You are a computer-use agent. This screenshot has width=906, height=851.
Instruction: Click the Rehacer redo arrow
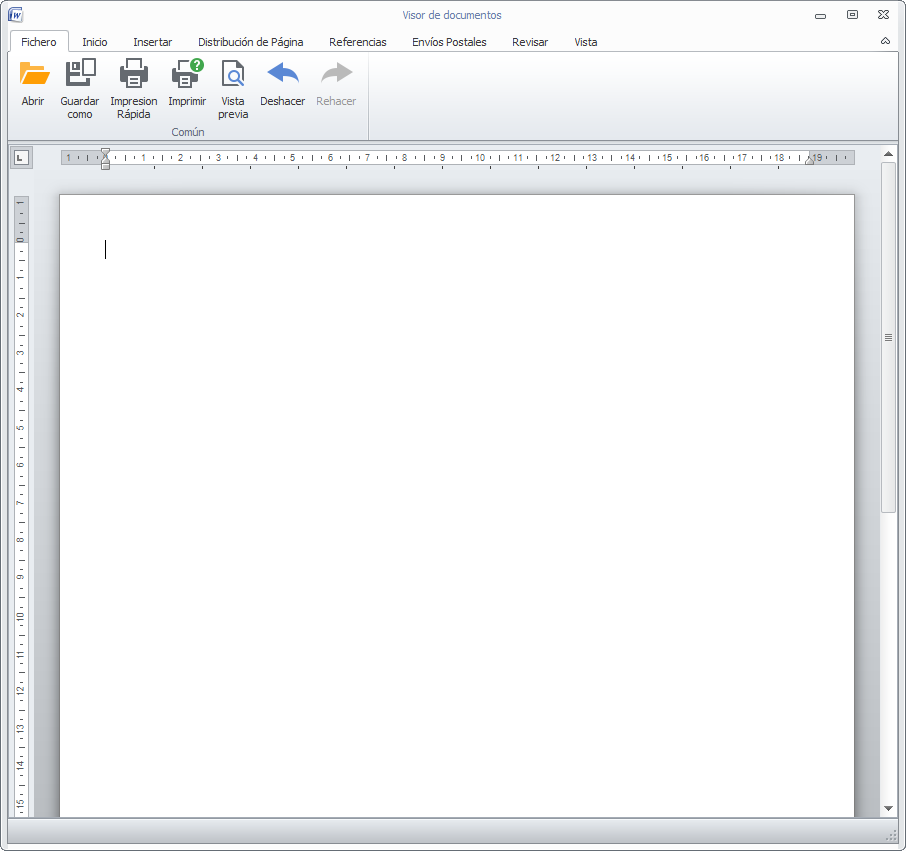(336, 74)
